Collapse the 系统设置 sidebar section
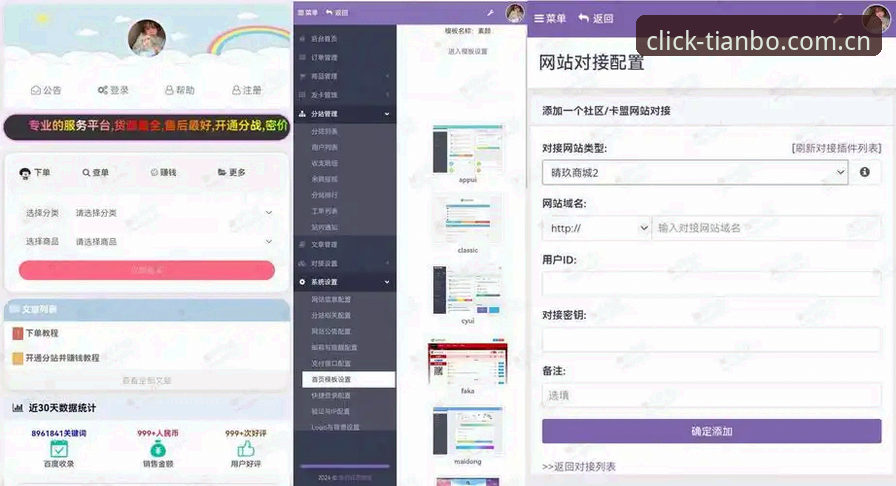 tap(345, 282)
